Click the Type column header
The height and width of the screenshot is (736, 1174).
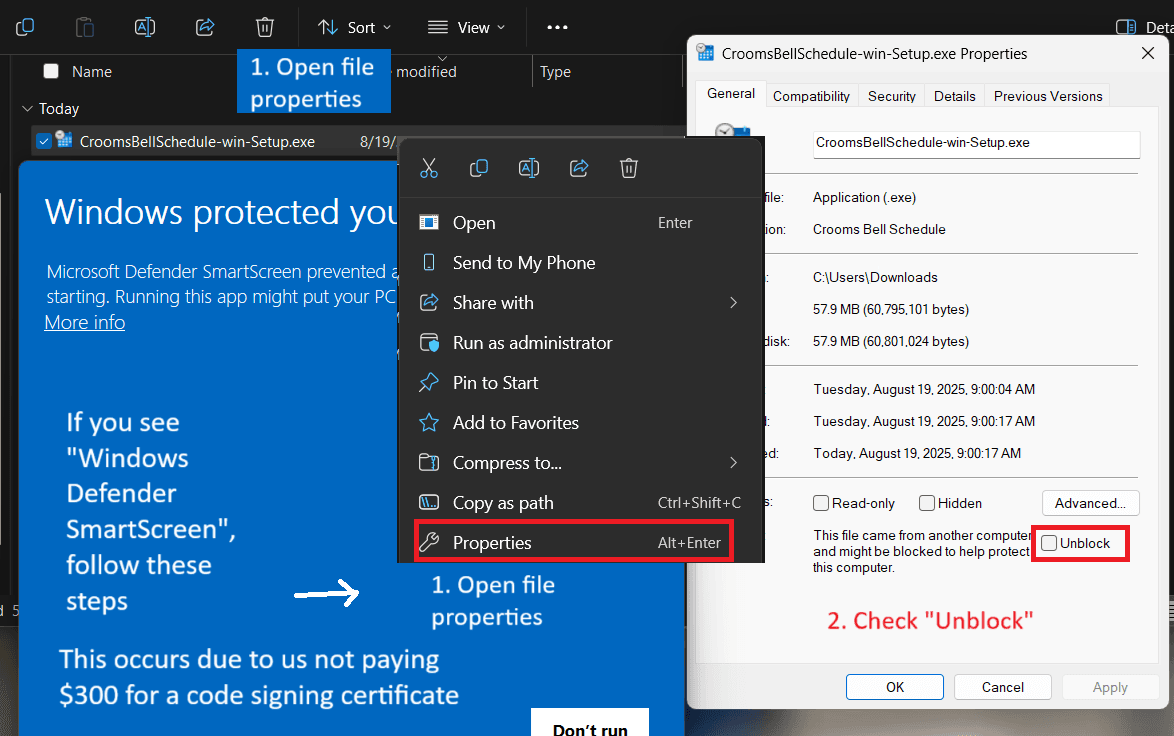click(555, 72)
